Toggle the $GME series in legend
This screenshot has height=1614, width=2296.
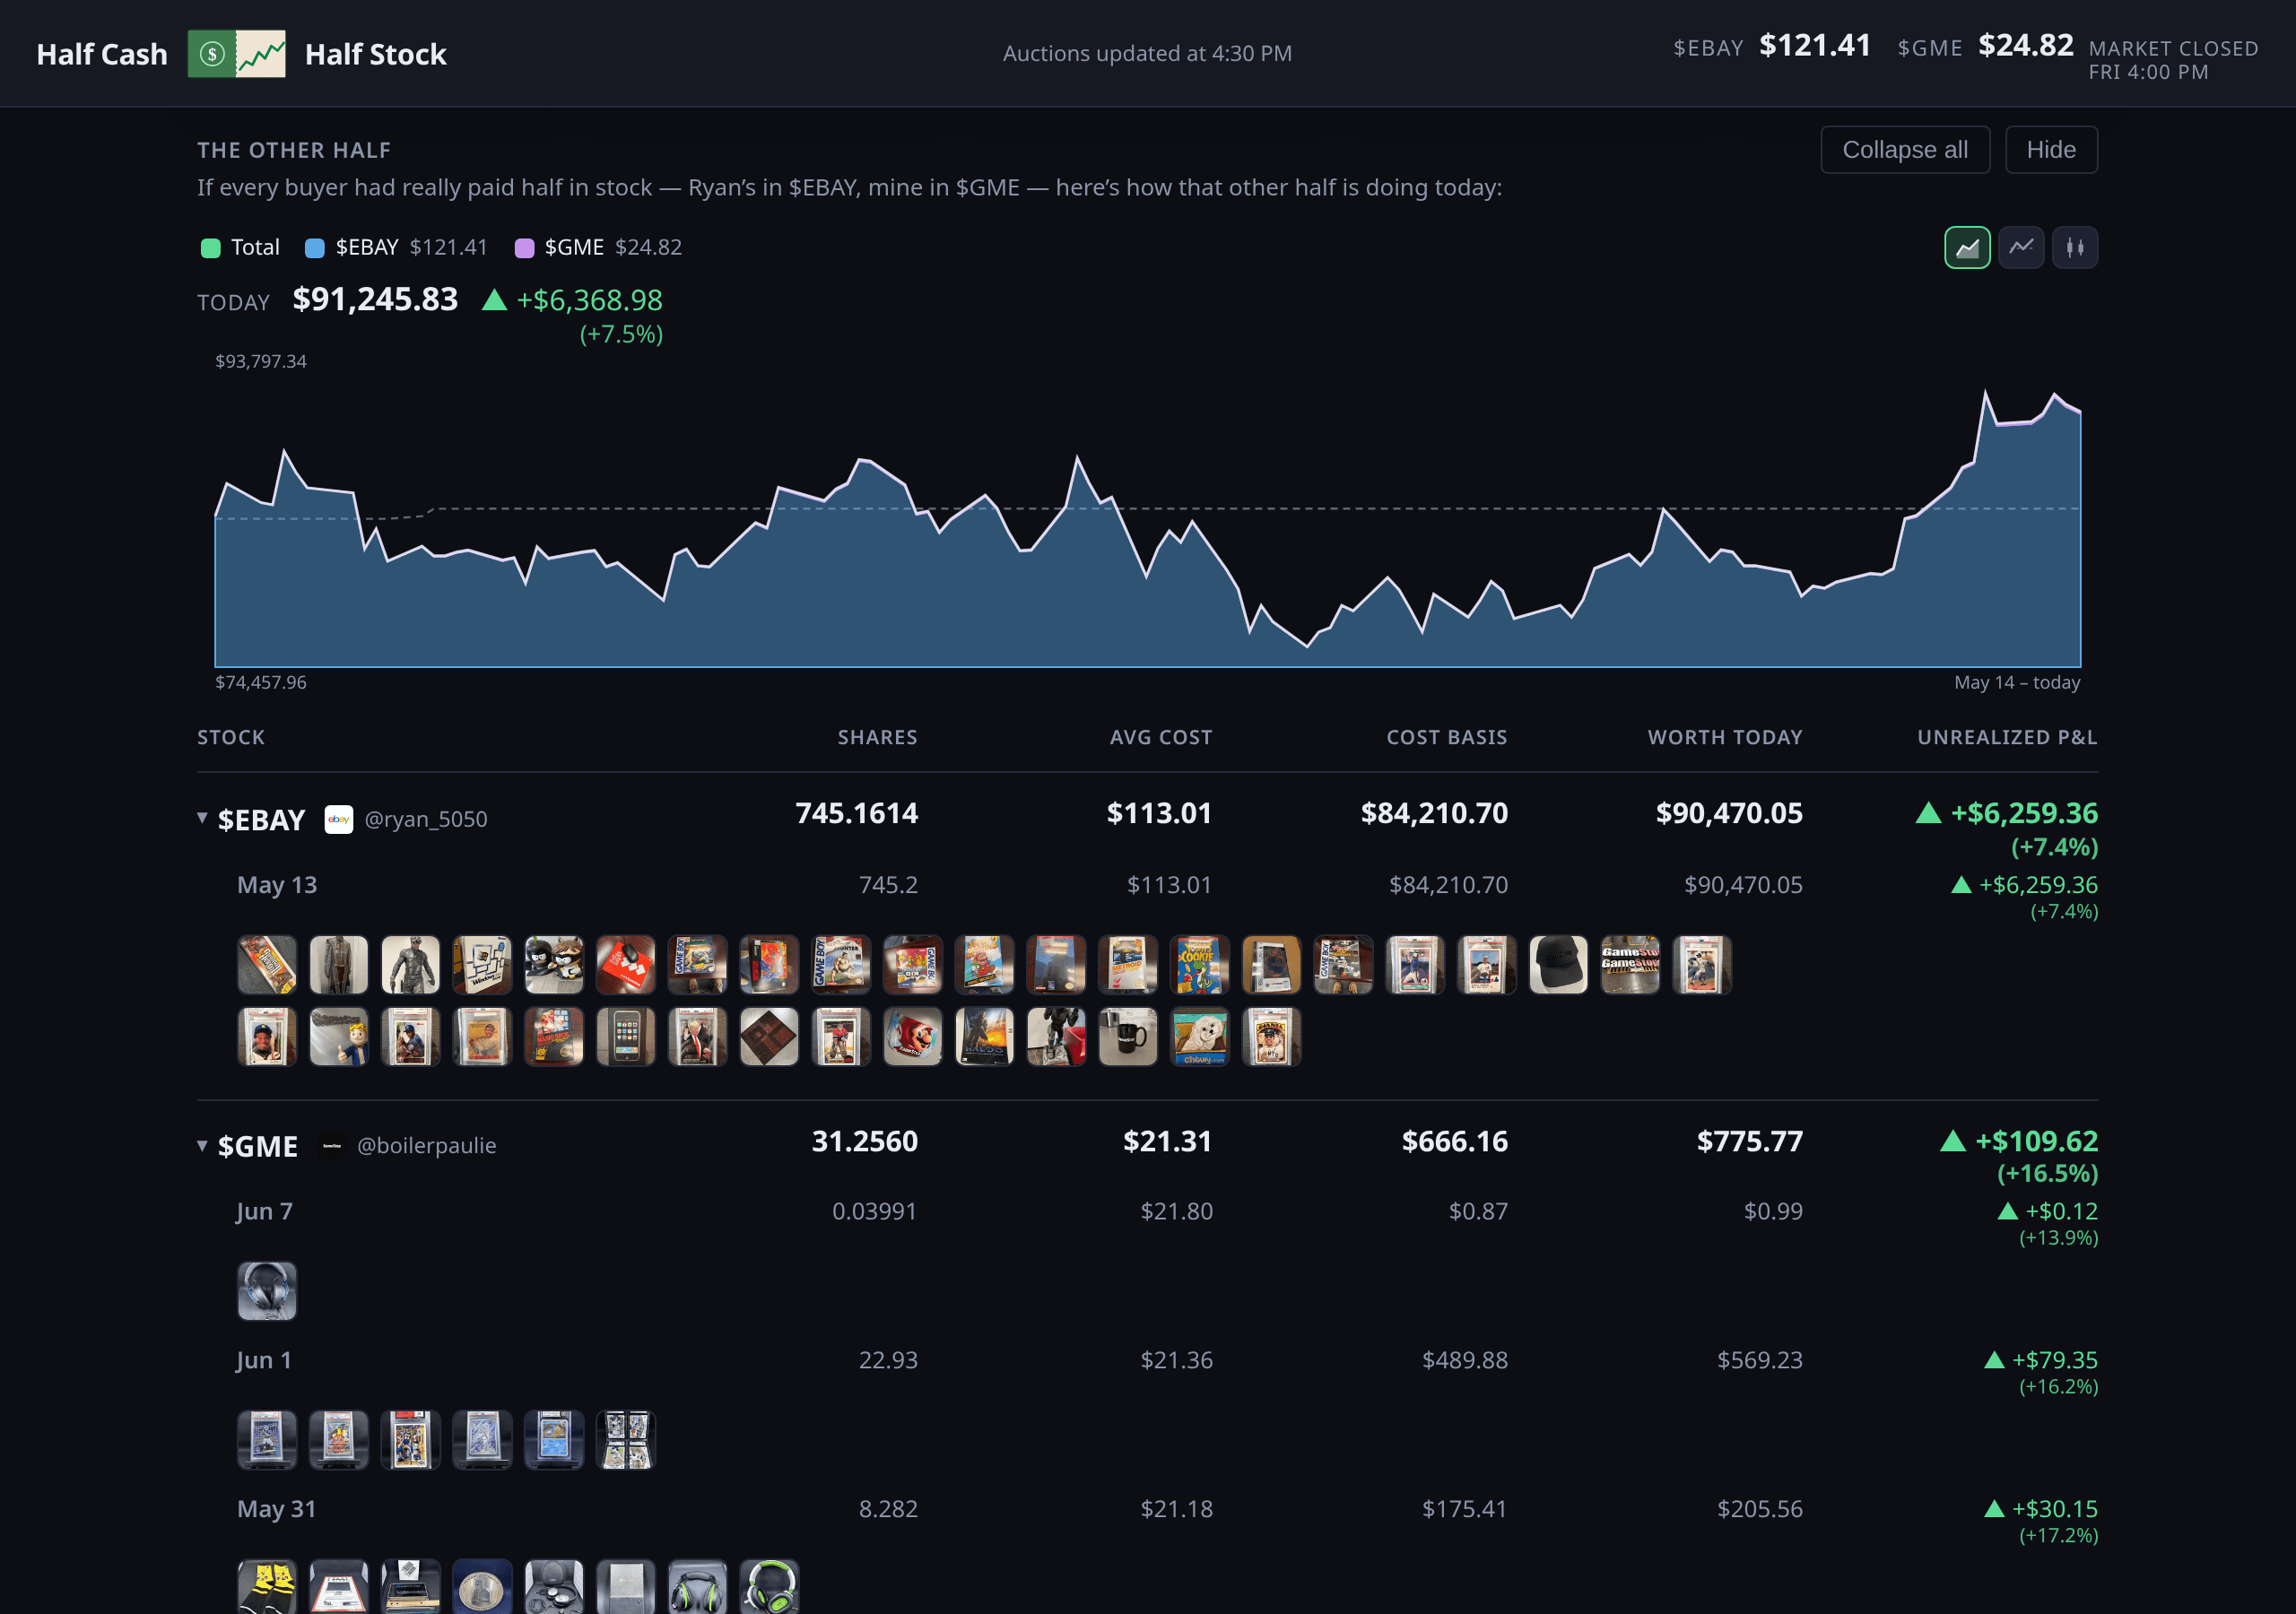(598, 247)
